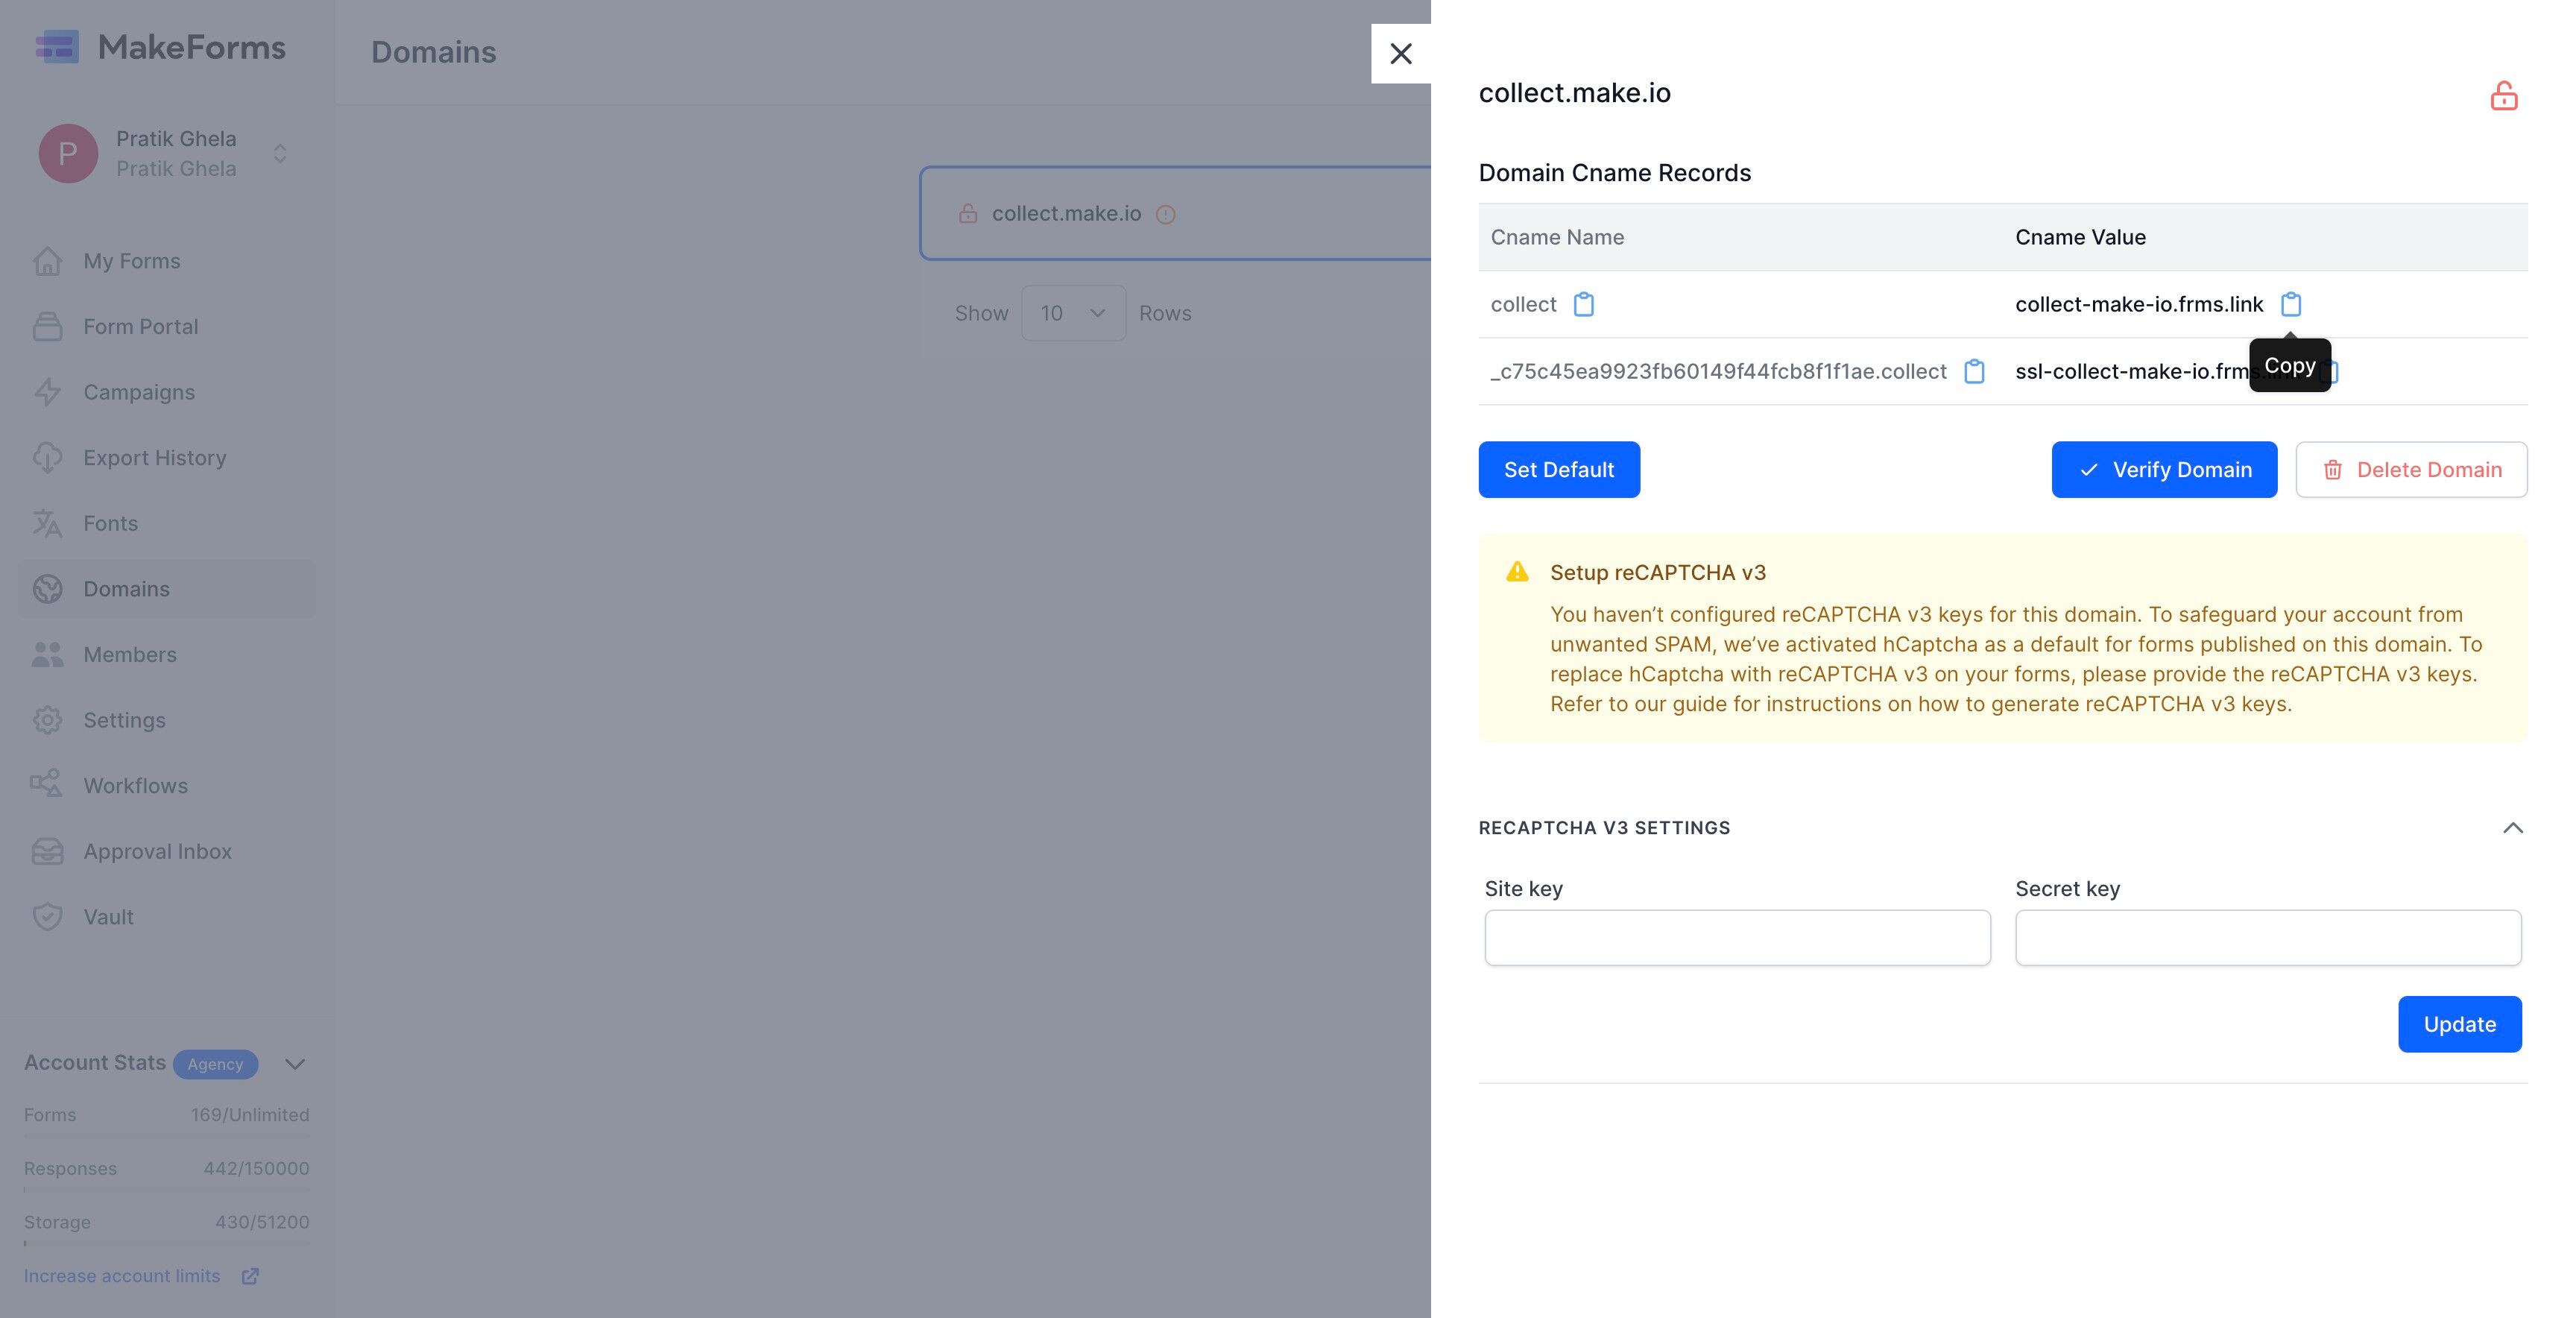Click inside the Site key field
The width and height of the screenshot is (2576, 1318).
coord(1737,937)
